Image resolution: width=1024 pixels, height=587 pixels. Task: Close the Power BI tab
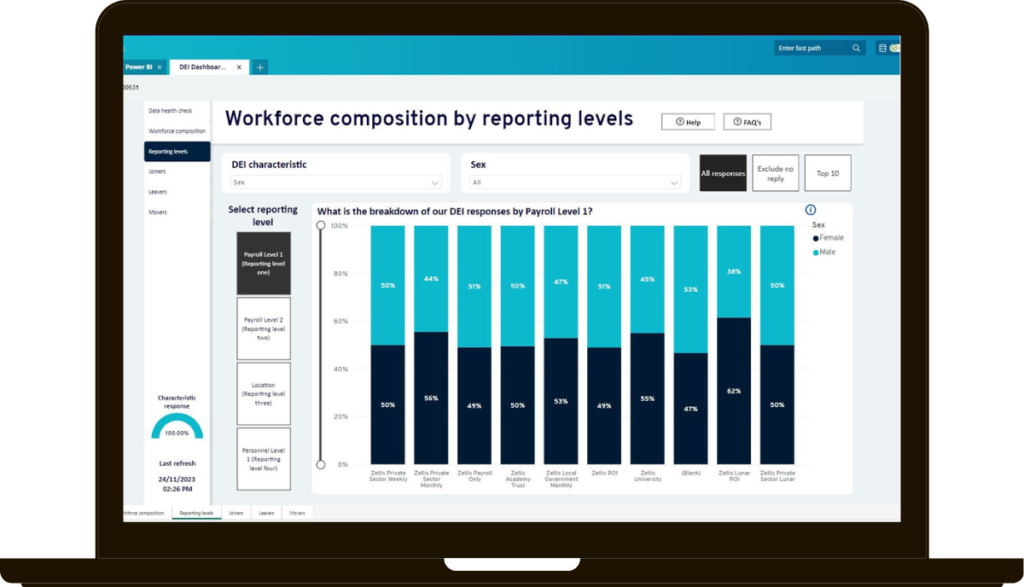(x=159, y=67)
